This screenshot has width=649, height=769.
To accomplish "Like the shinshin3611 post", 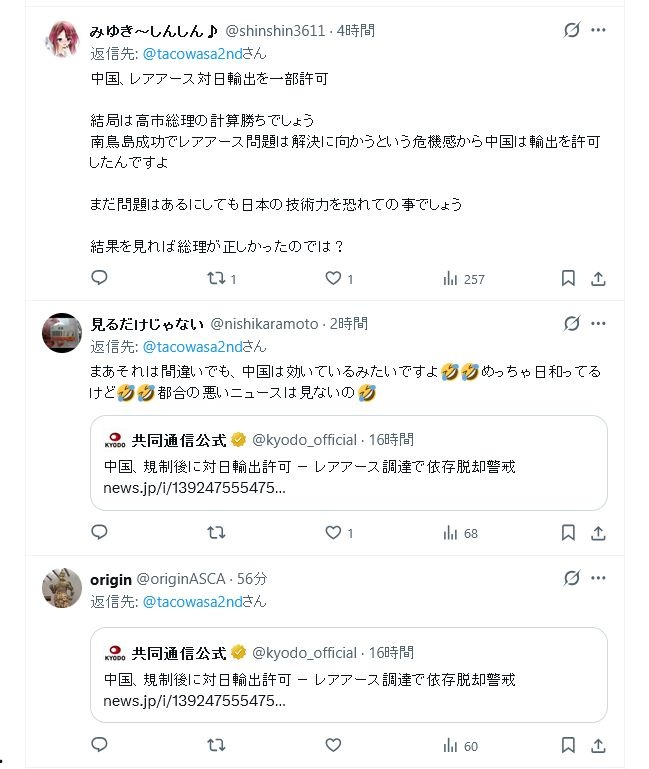I will point(335,279).
